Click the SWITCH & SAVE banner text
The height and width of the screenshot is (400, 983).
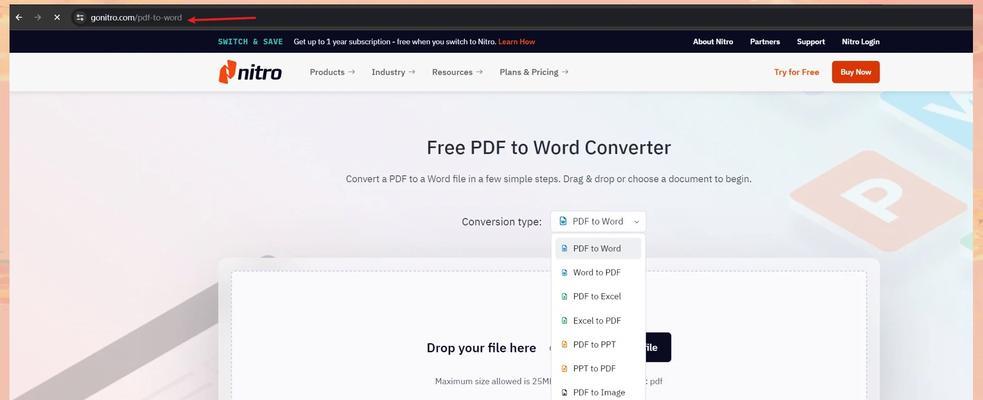click(250, 42)
